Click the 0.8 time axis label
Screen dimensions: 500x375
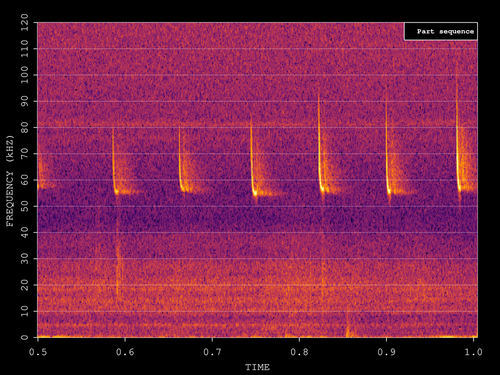click(299, 352)
